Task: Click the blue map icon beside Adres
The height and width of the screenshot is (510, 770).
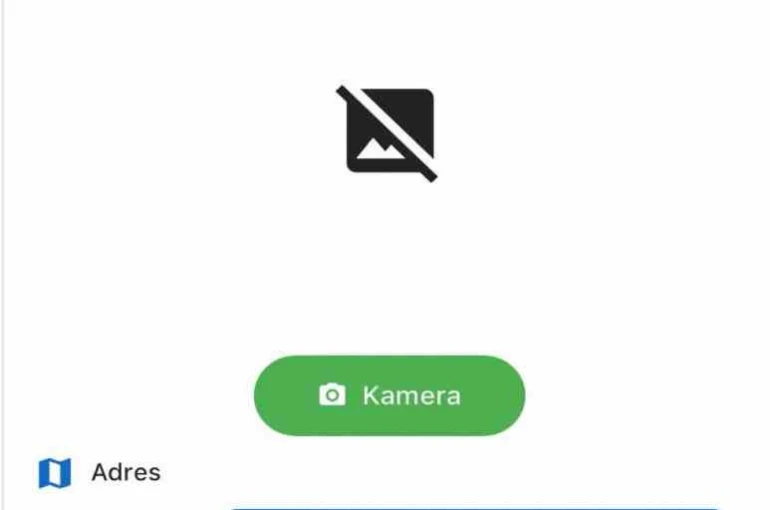Action: click(55, 473)
